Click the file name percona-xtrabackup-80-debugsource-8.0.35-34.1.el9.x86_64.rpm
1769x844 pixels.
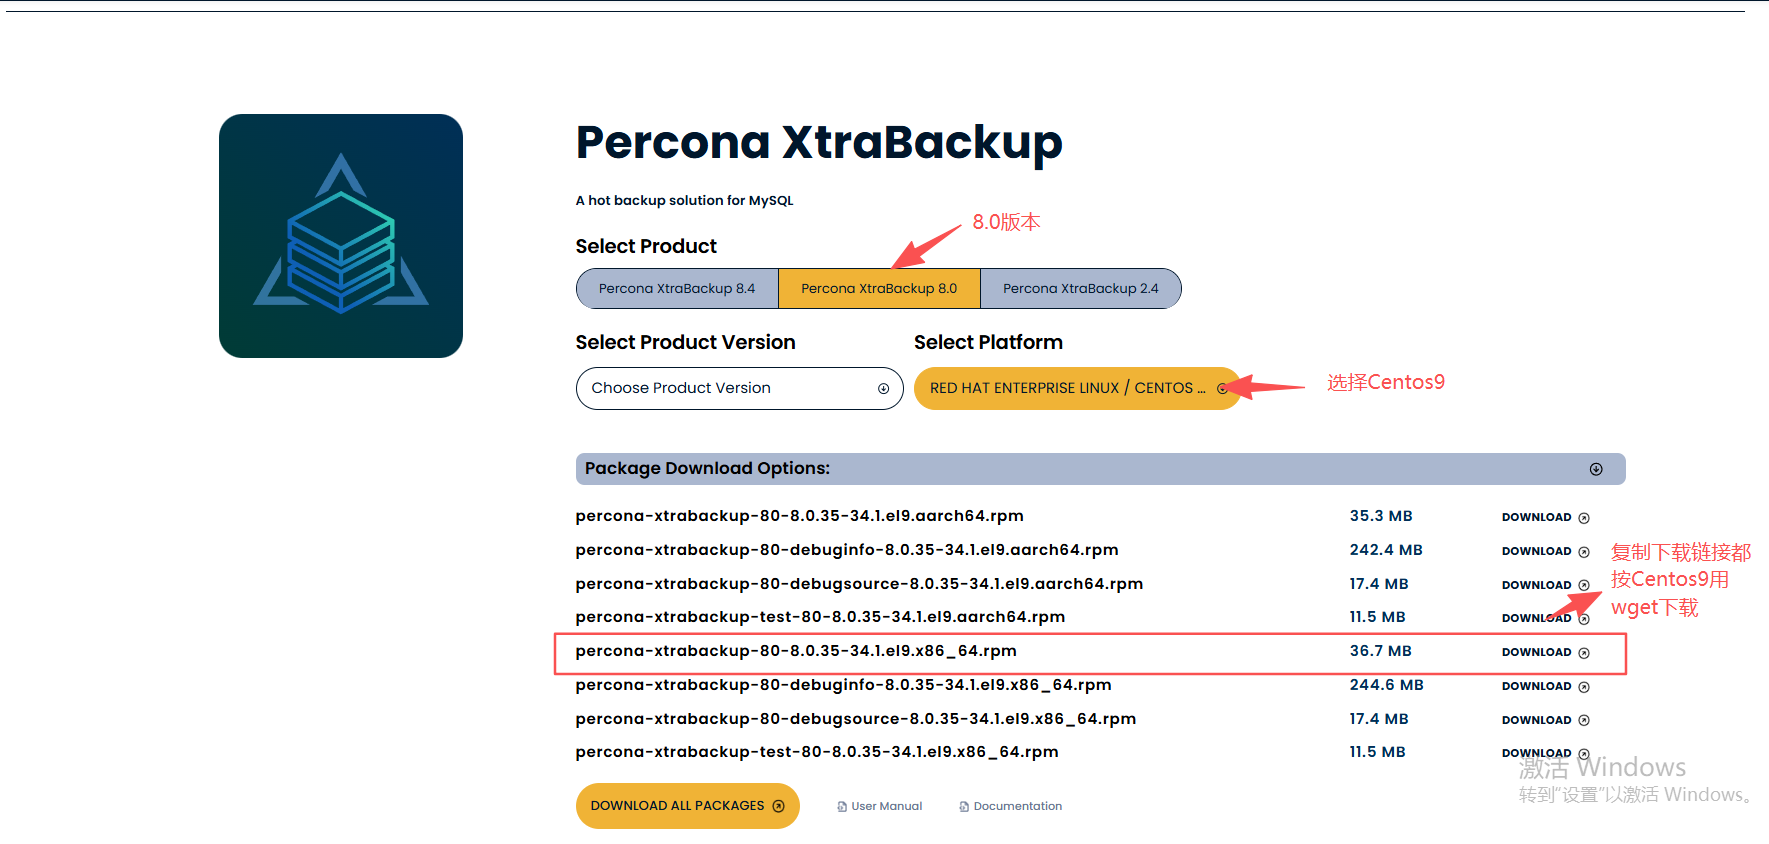point(856,719)
